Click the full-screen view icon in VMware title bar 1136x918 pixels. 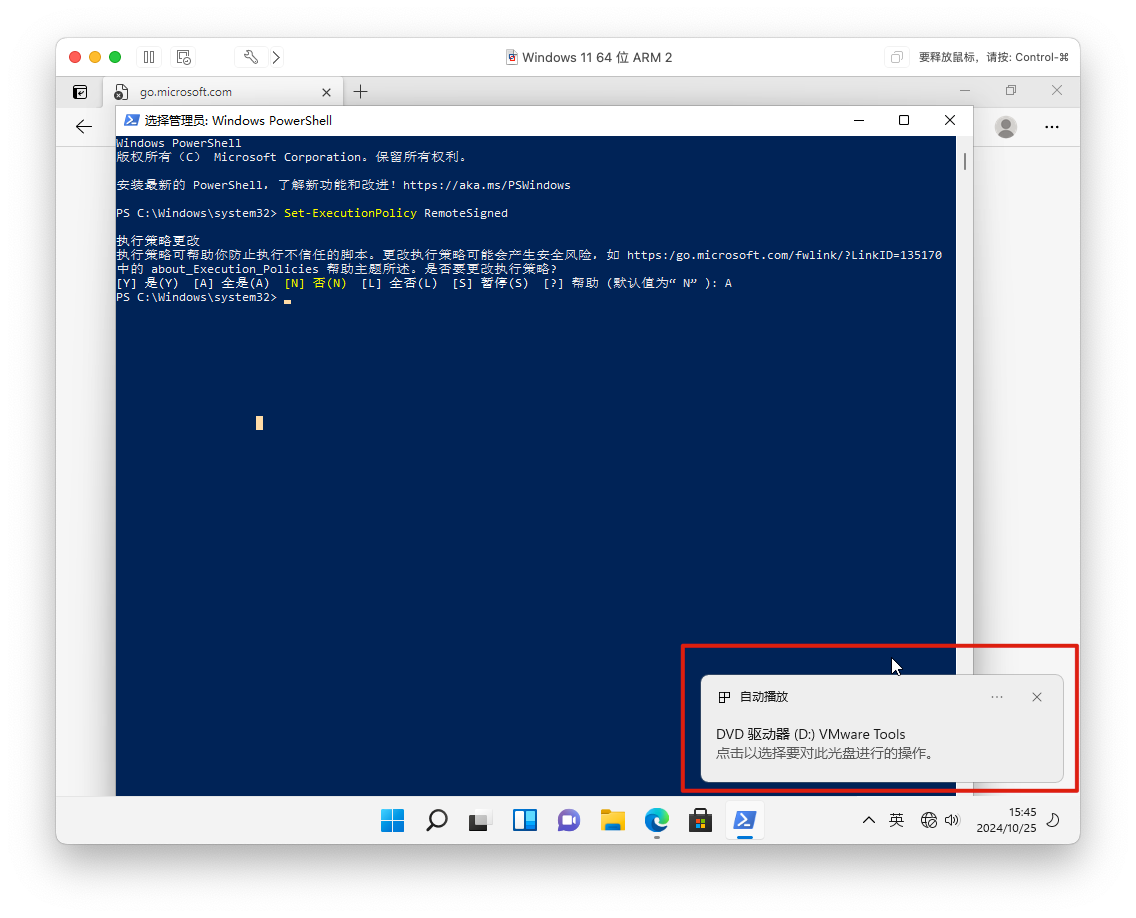896,57
